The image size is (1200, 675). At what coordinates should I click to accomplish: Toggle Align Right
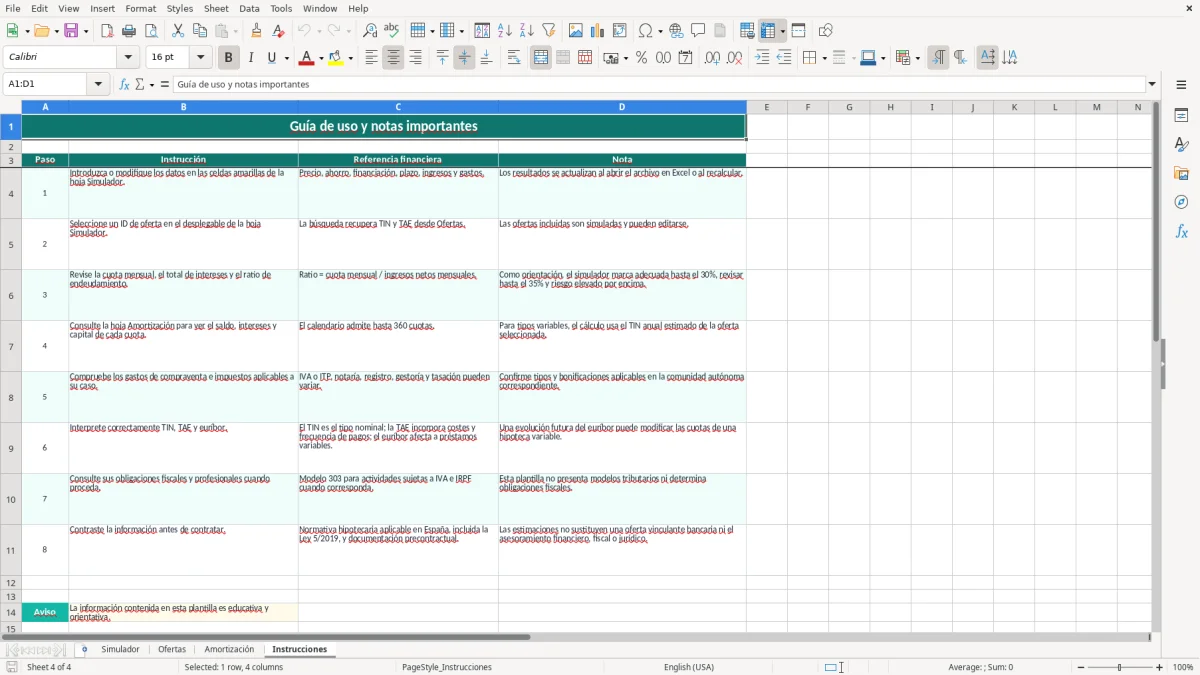coord(415,58)
